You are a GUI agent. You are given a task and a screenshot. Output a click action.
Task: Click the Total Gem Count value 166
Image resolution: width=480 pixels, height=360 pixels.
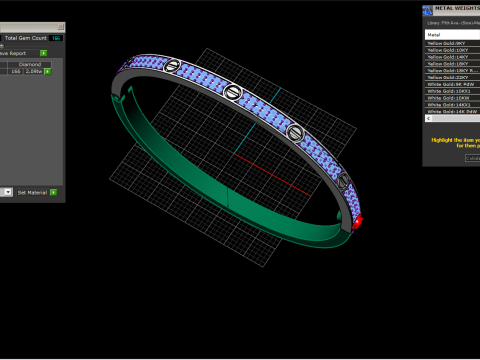point(56,38)
